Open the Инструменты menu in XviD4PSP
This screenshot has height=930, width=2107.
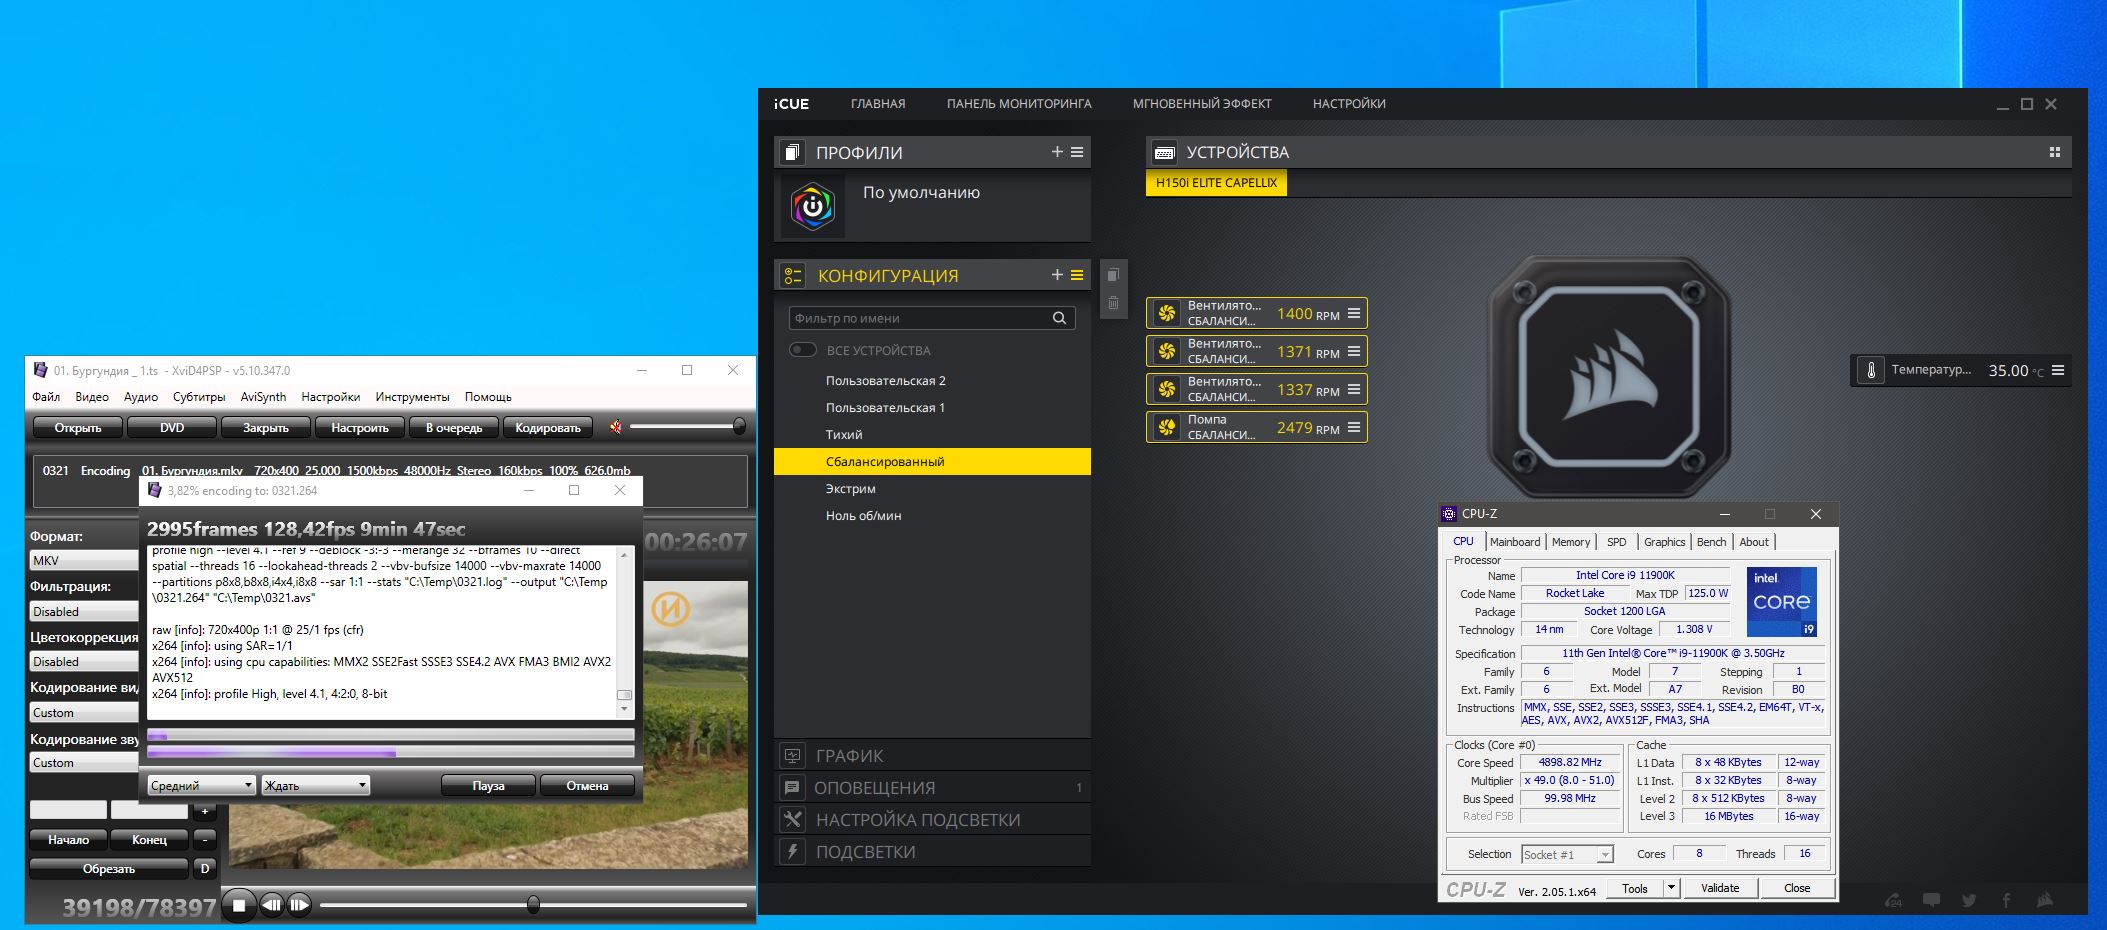click(x=413, y=397)
